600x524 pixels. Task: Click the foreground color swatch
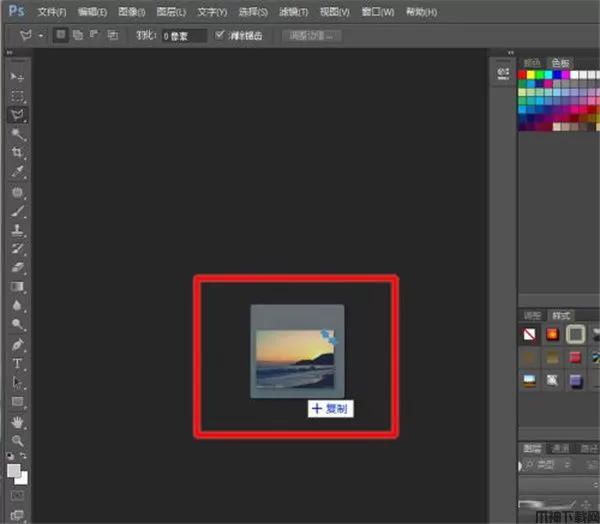(x=13, y=469)
